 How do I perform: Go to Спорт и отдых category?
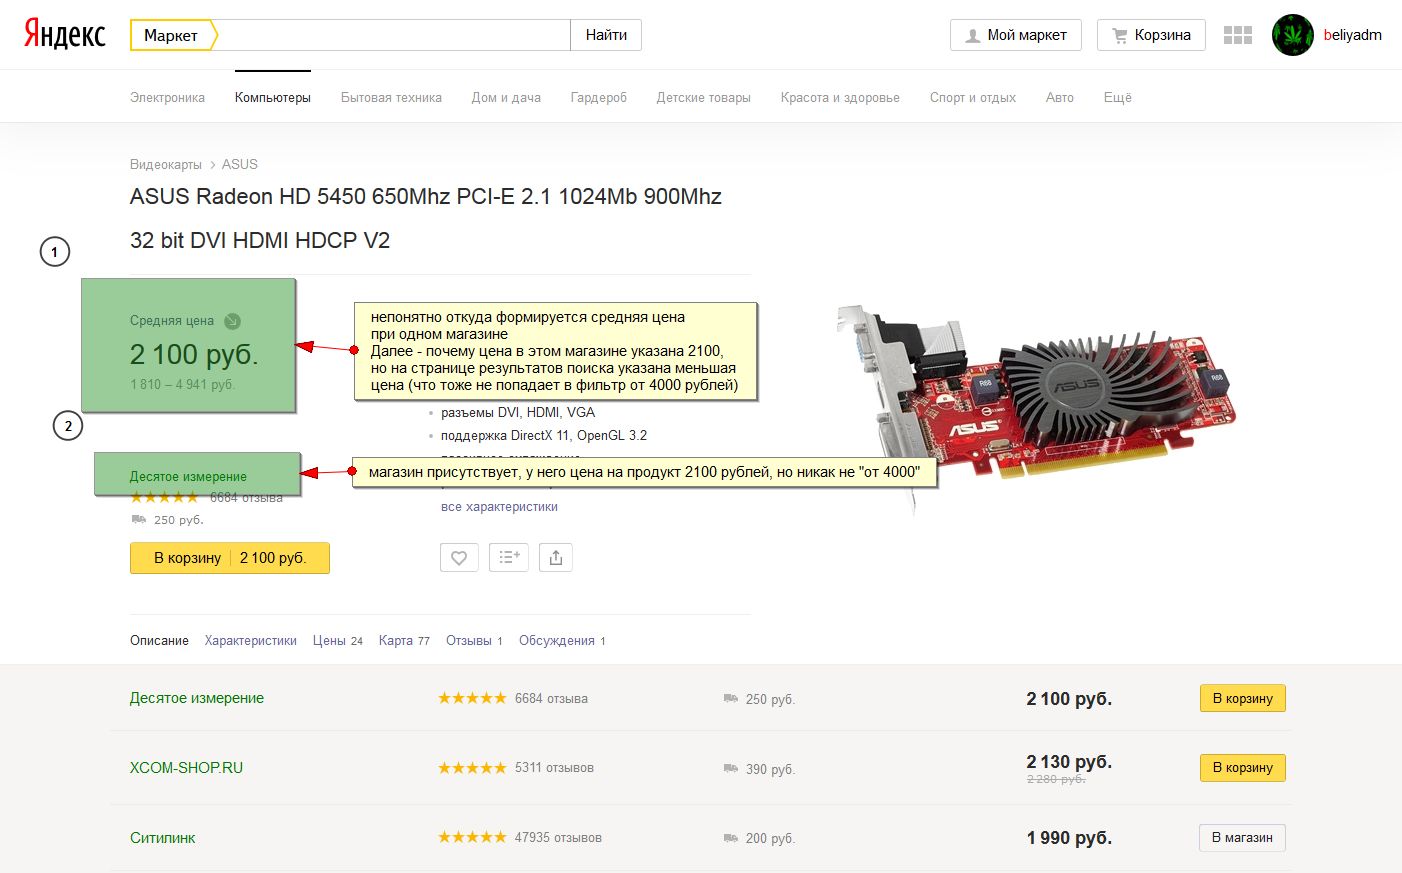(973, 97)
